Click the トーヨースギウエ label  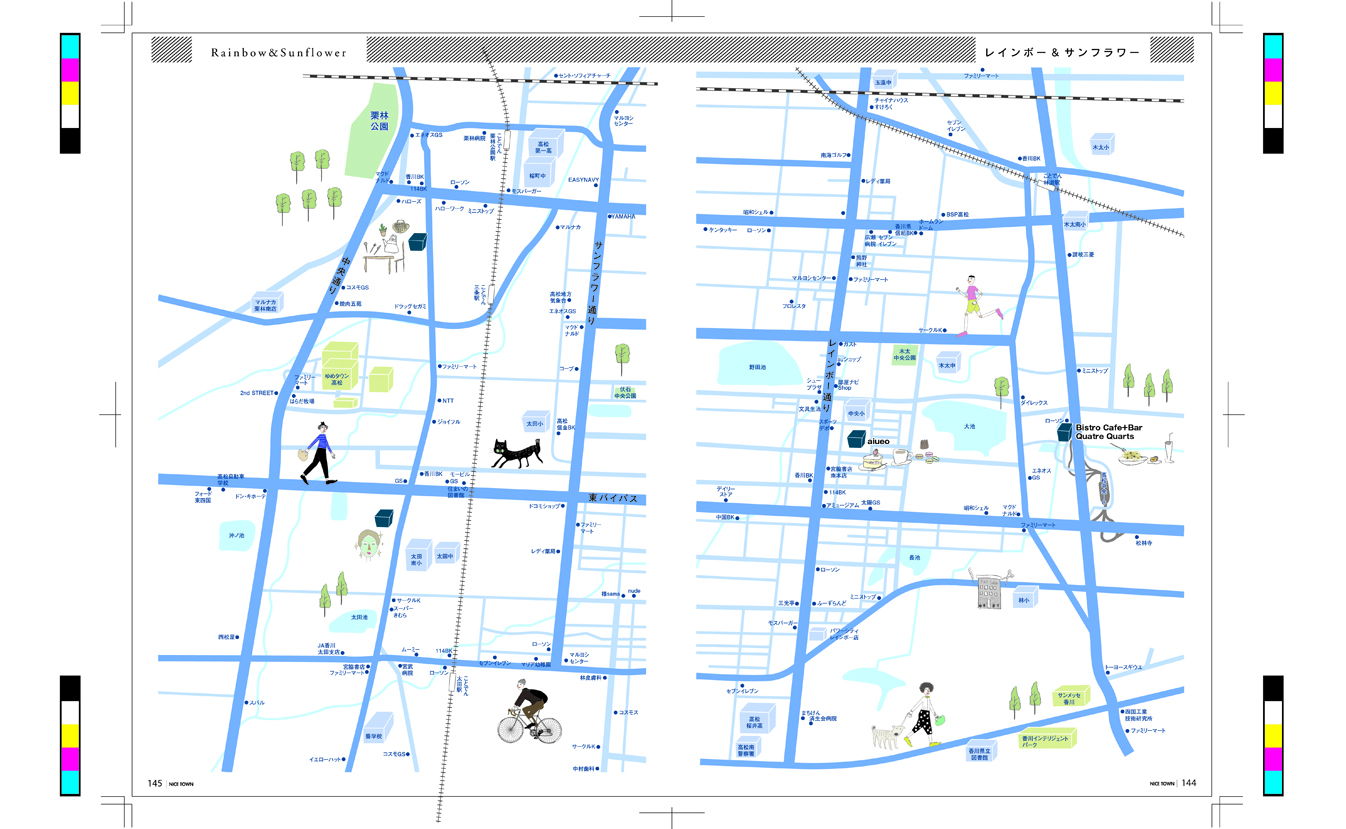pos(1123,666)
